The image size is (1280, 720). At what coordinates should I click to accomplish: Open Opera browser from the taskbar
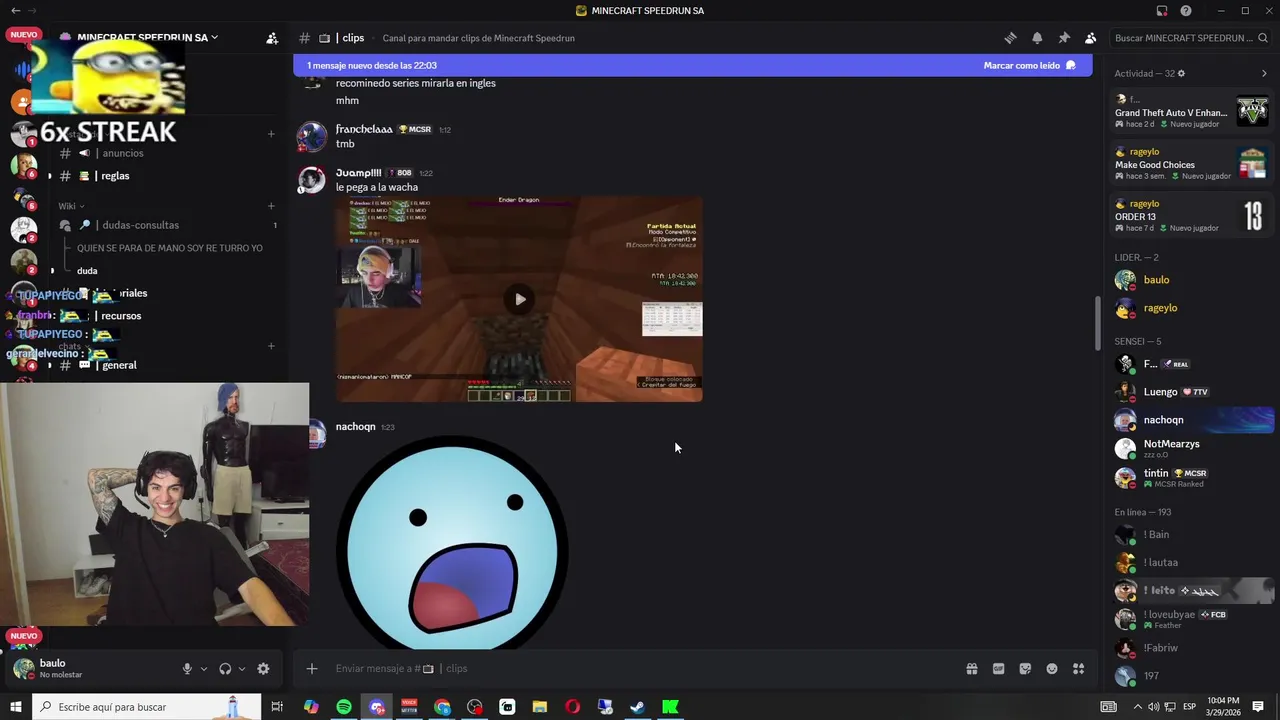572,707
